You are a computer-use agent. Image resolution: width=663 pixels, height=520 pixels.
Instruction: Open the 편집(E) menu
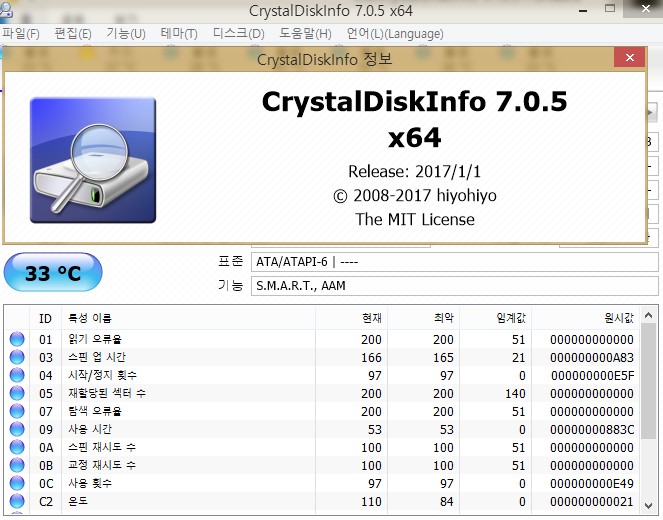[x=73, y=33]
